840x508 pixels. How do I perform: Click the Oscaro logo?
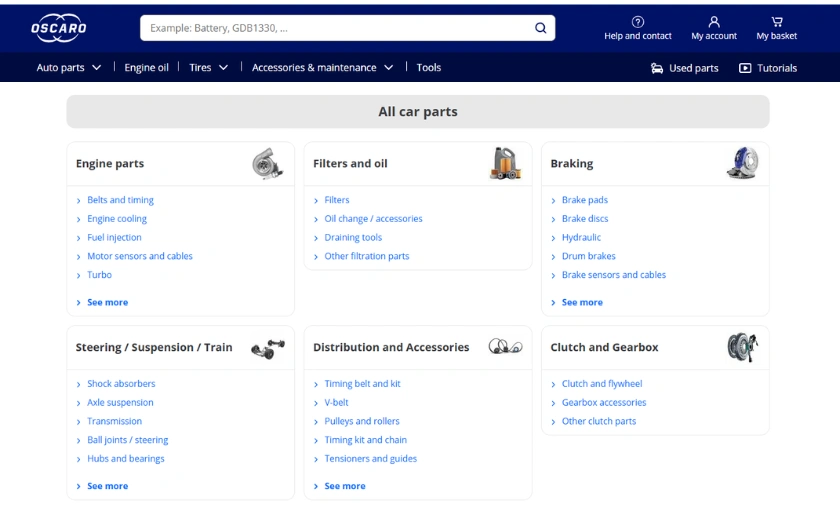(58, 28)
